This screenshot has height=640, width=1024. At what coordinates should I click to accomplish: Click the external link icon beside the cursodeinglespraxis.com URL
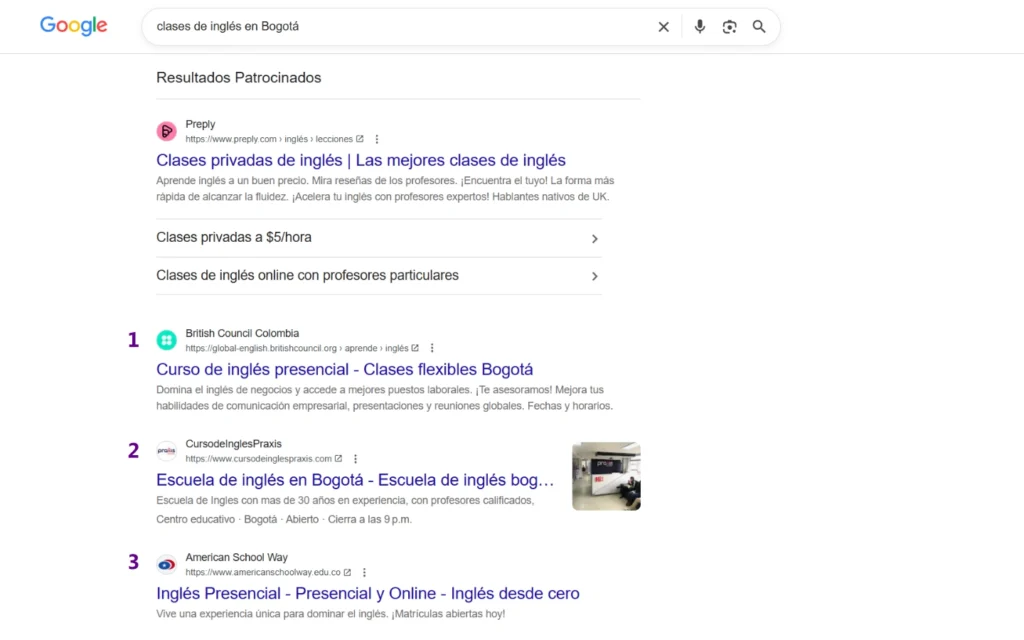pyautogui.click(x=338, y=458)
